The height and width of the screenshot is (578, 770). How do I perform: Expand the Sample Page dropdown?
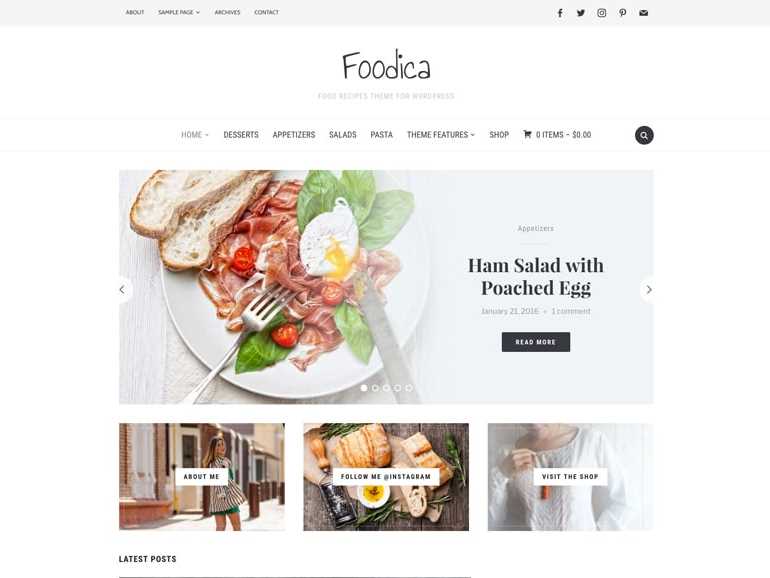(x=179, y=12)
